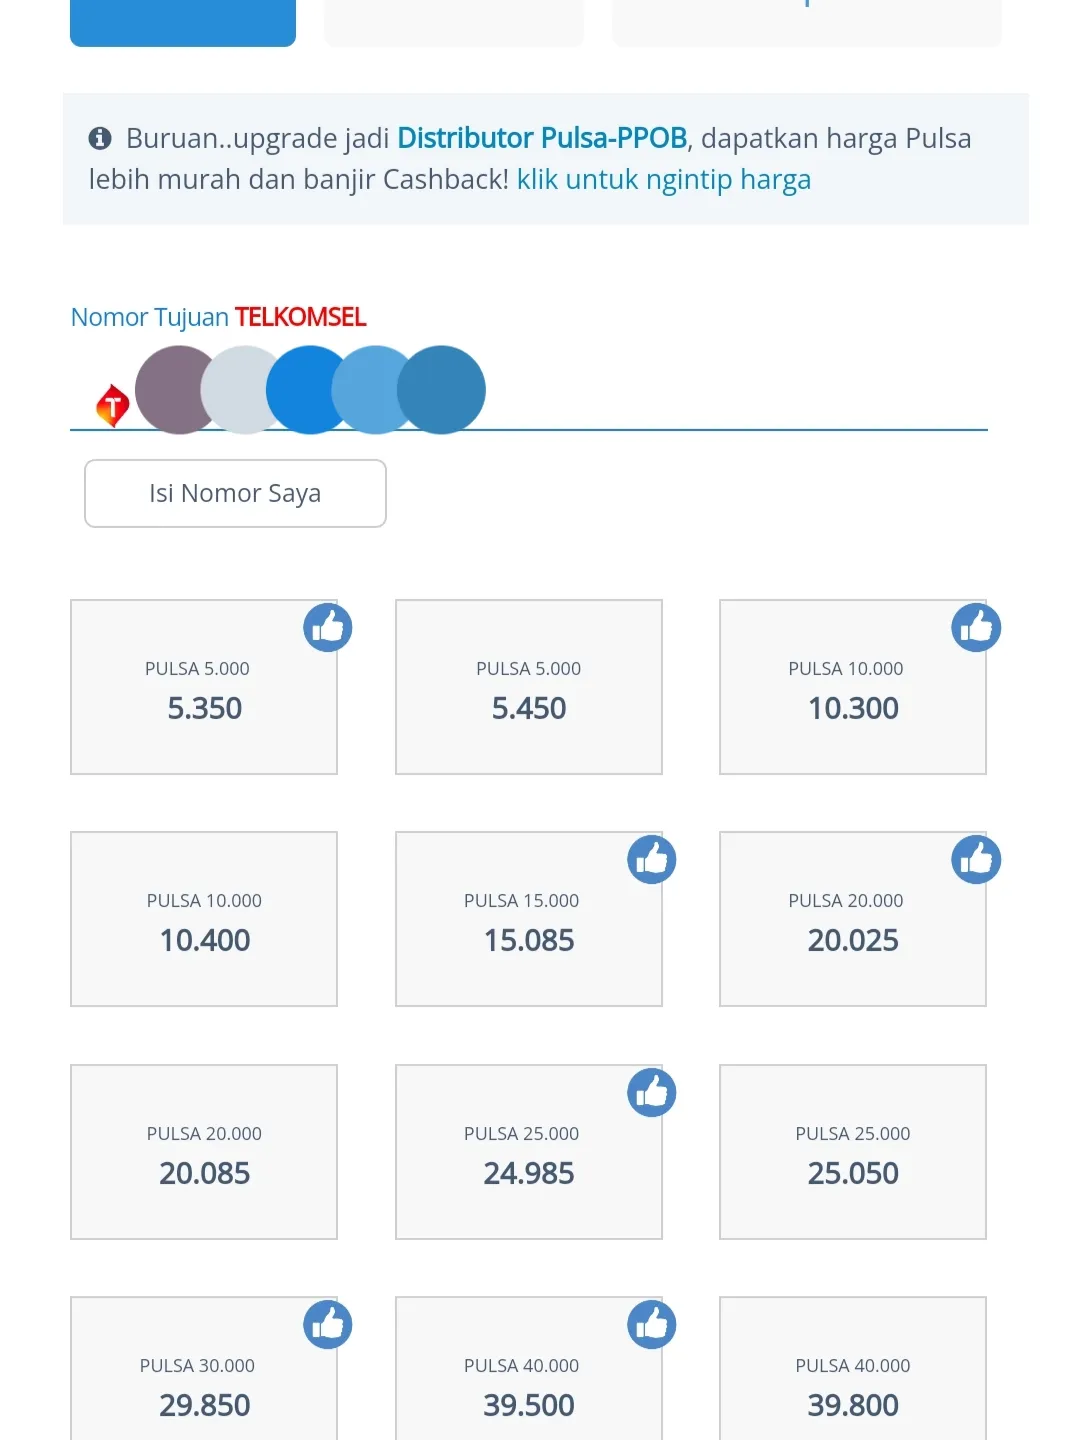1080x1440 pixels.
Task: Select Pulsa 20.000 priced 20.085
Action: (204, 1152)
